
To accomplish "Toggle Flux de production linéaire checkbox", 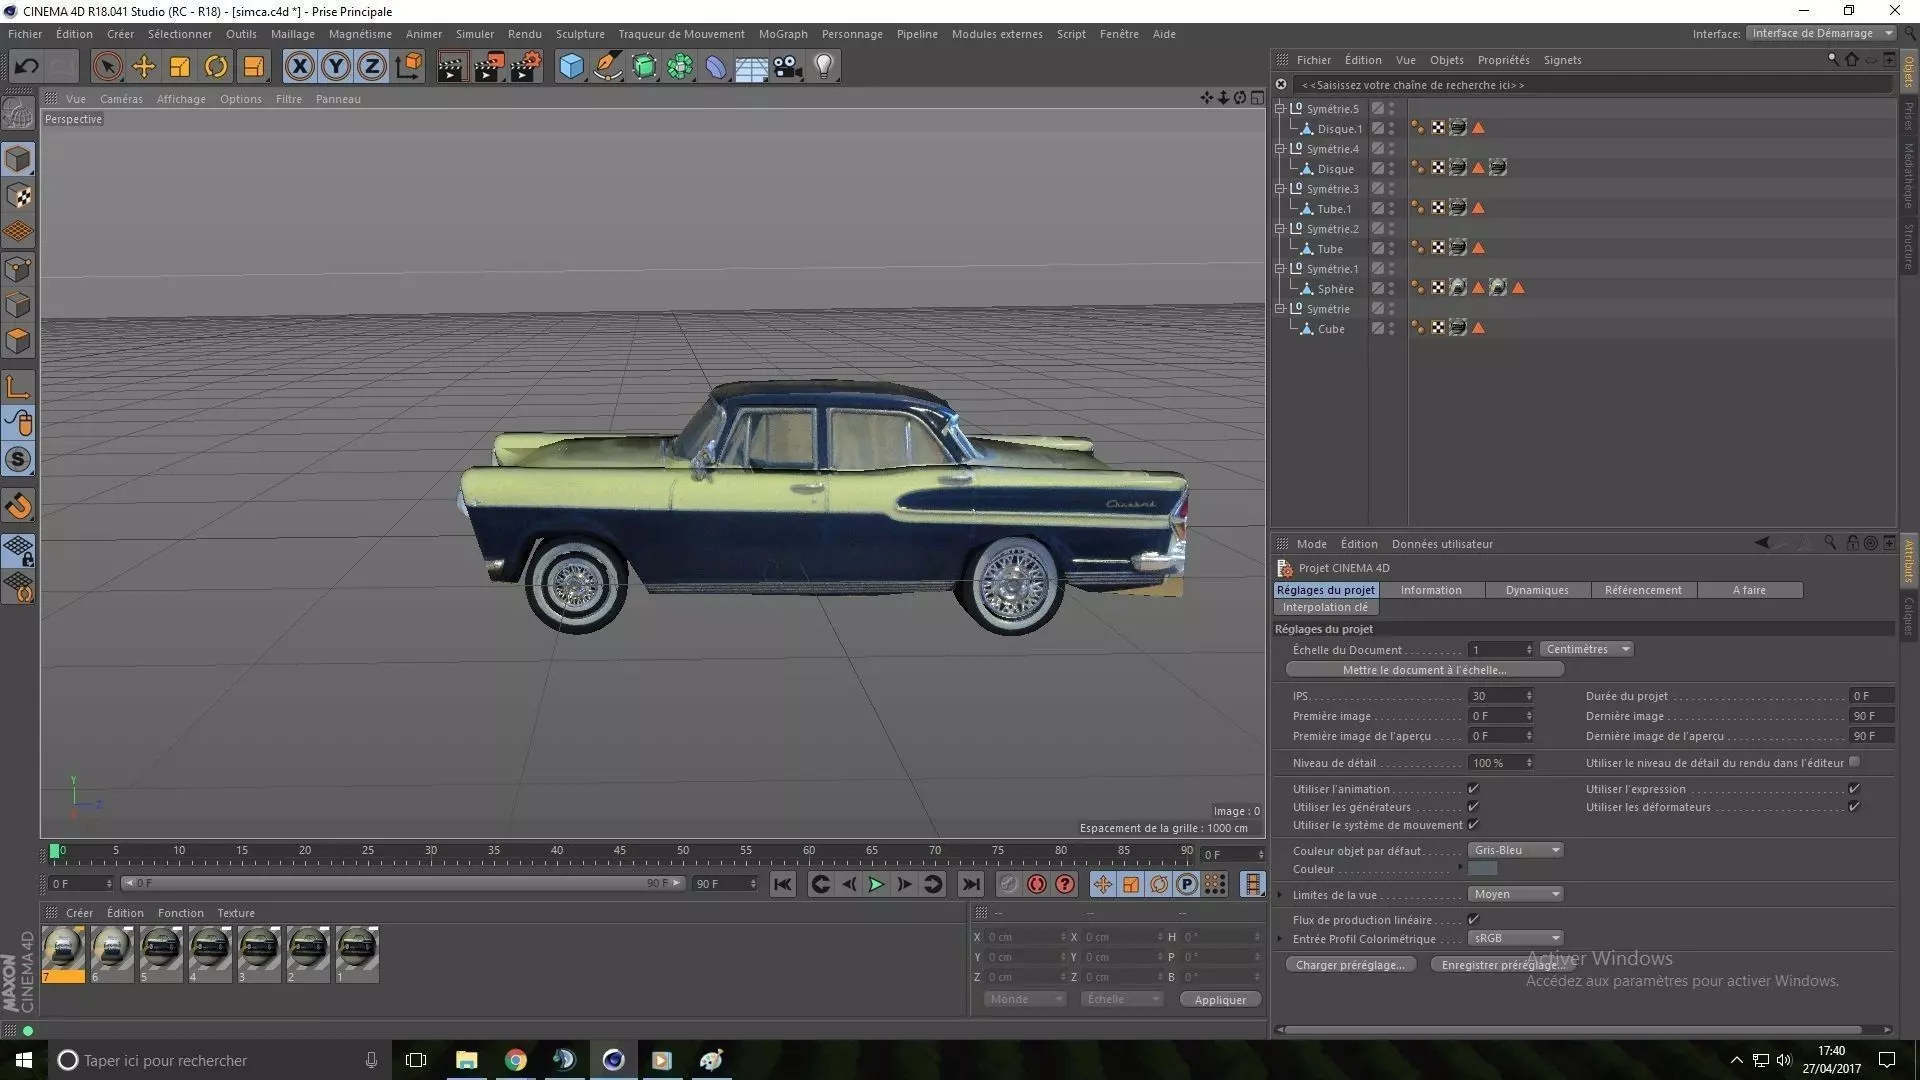I will pyautogui.click(x=1473, y=920).
